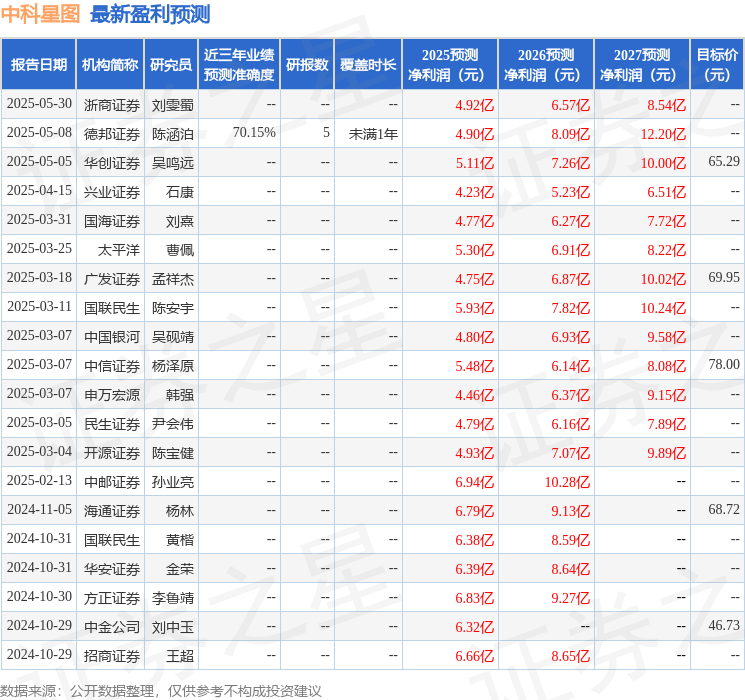Select the 浙商证券 institution cell
745x700 pixels.
(x=112, y=105)
